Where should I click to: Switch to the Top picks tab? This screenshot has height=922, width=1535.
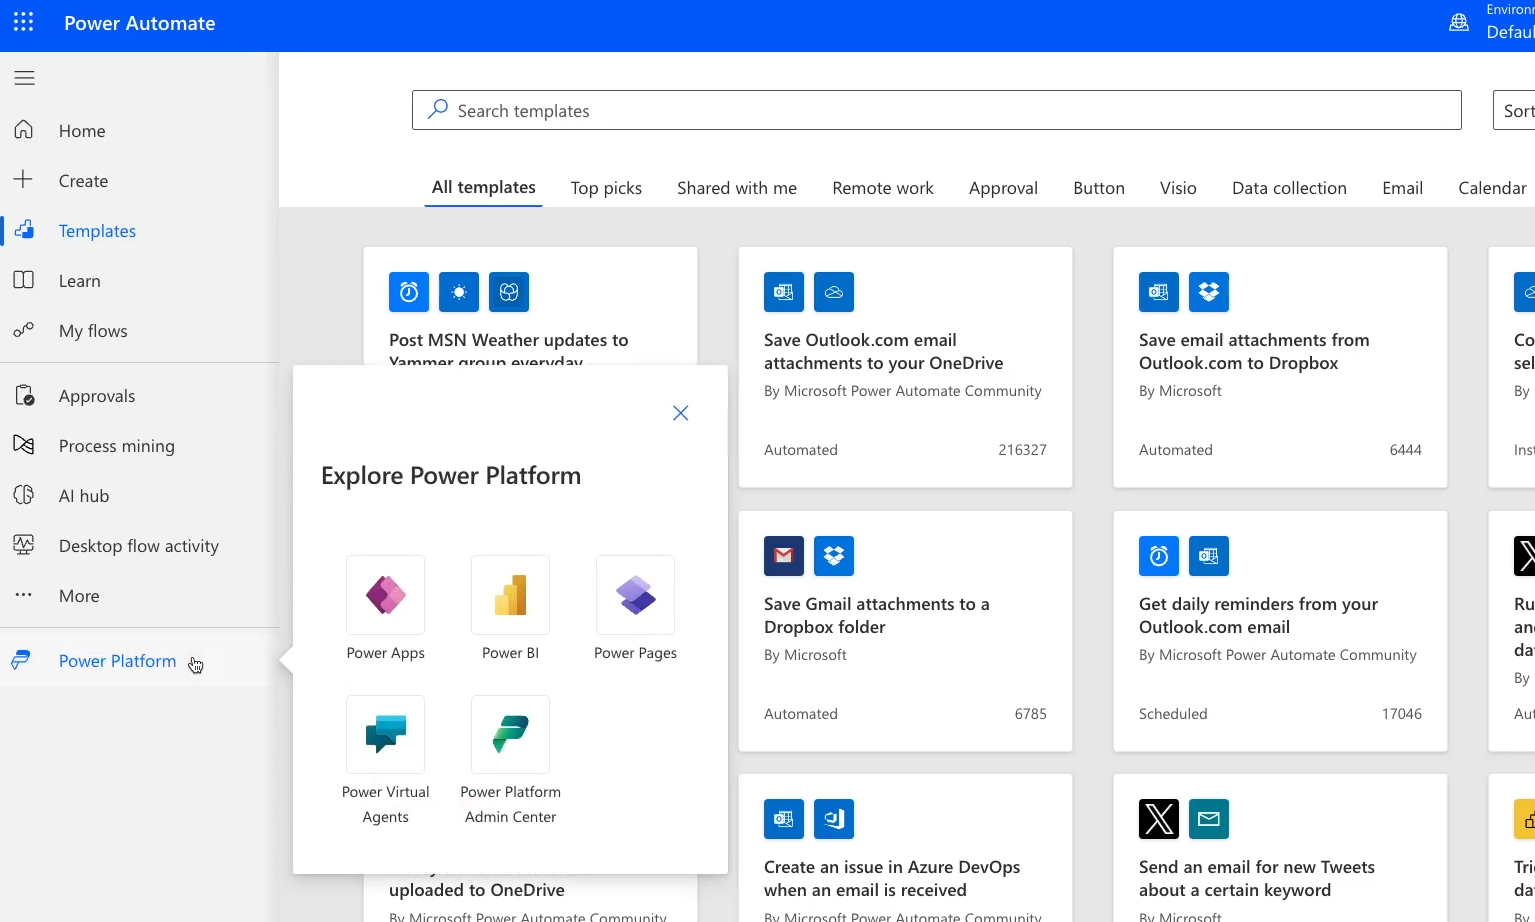[x=606, y=188]
